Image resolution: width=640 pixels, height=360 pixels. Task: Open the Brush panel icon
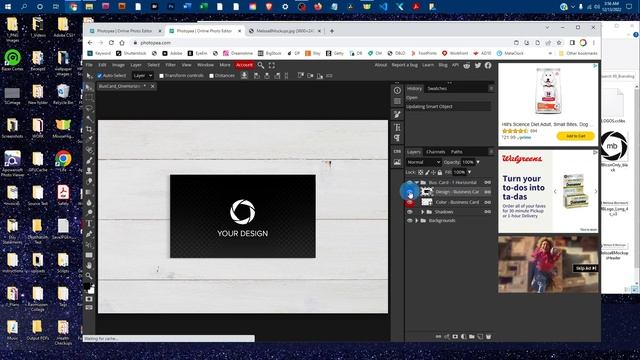[397, 115]
